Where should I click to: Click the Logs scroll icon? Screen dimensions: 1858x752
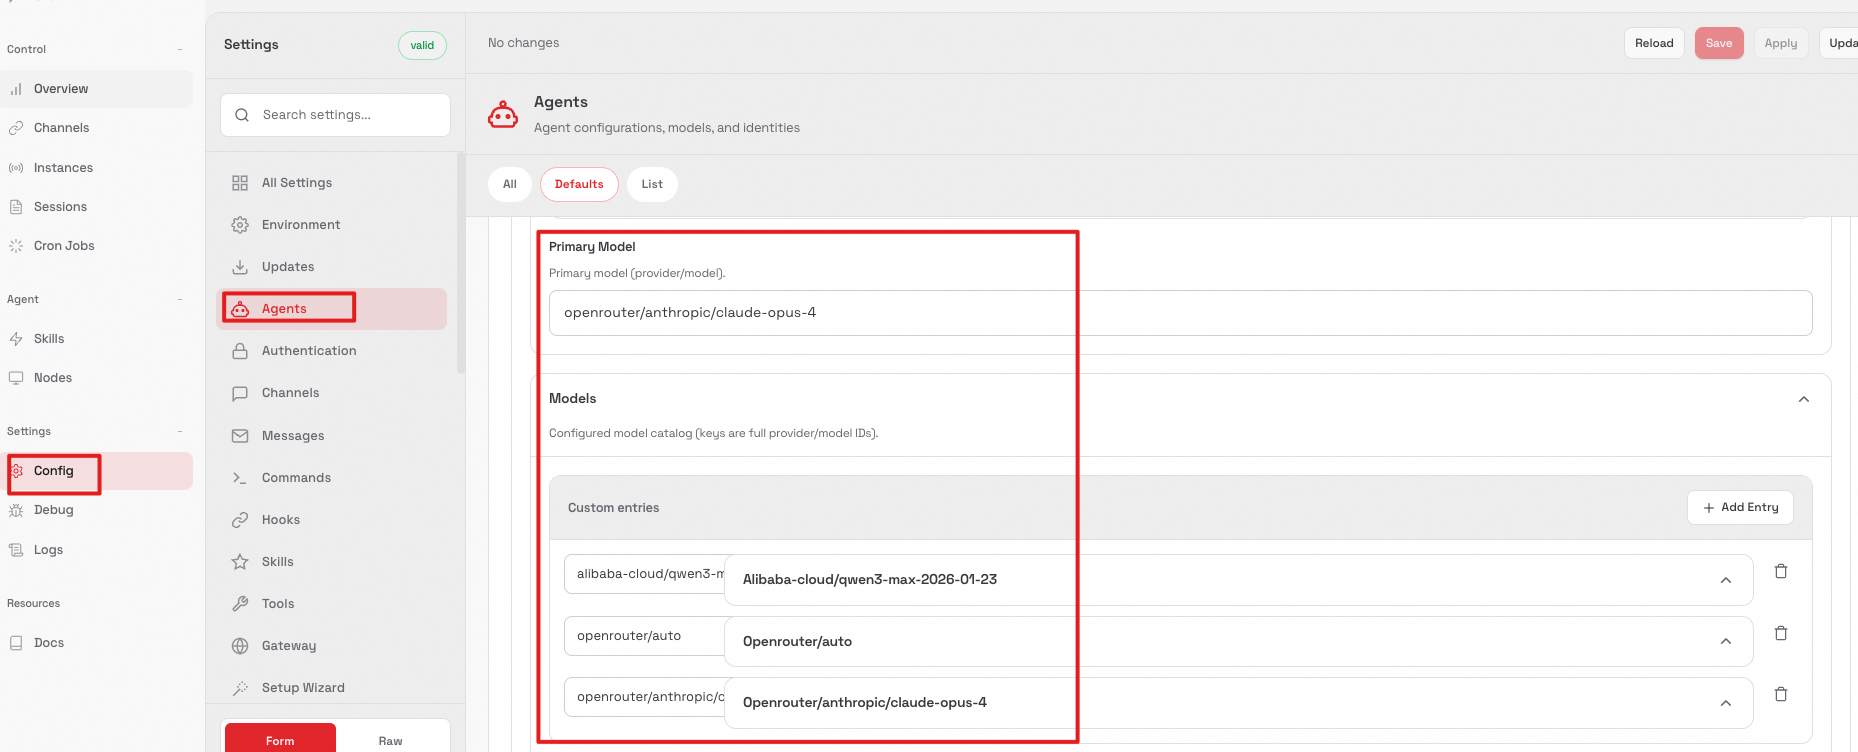click(x=16, y=550)
